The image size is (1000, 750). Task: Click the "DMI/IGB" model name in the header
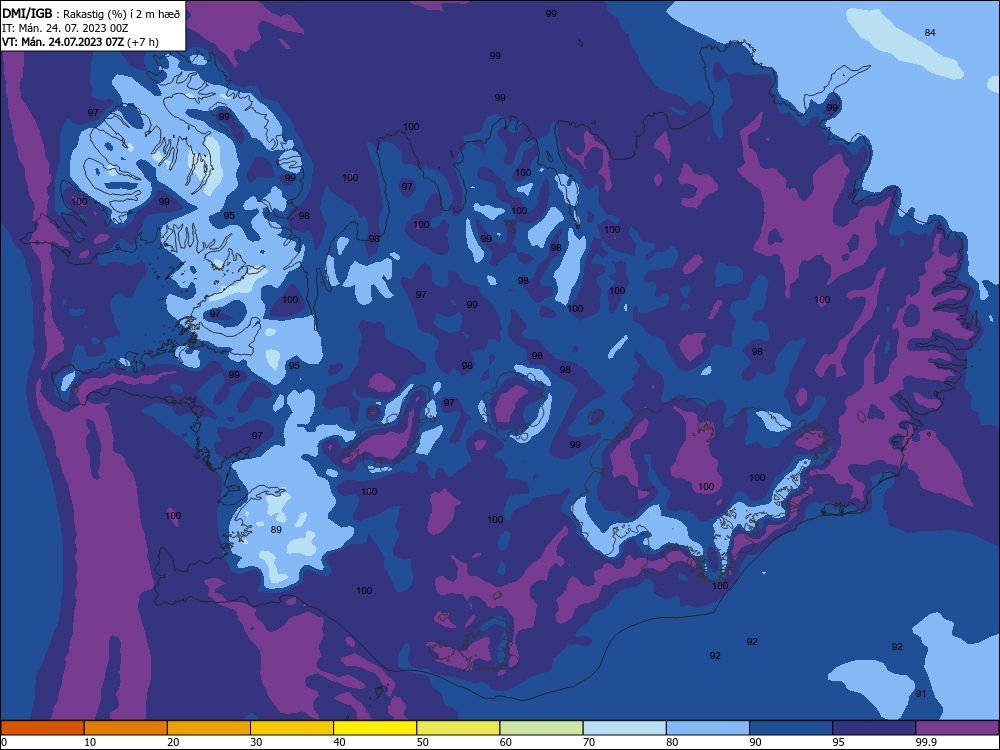tap(27, 13)
